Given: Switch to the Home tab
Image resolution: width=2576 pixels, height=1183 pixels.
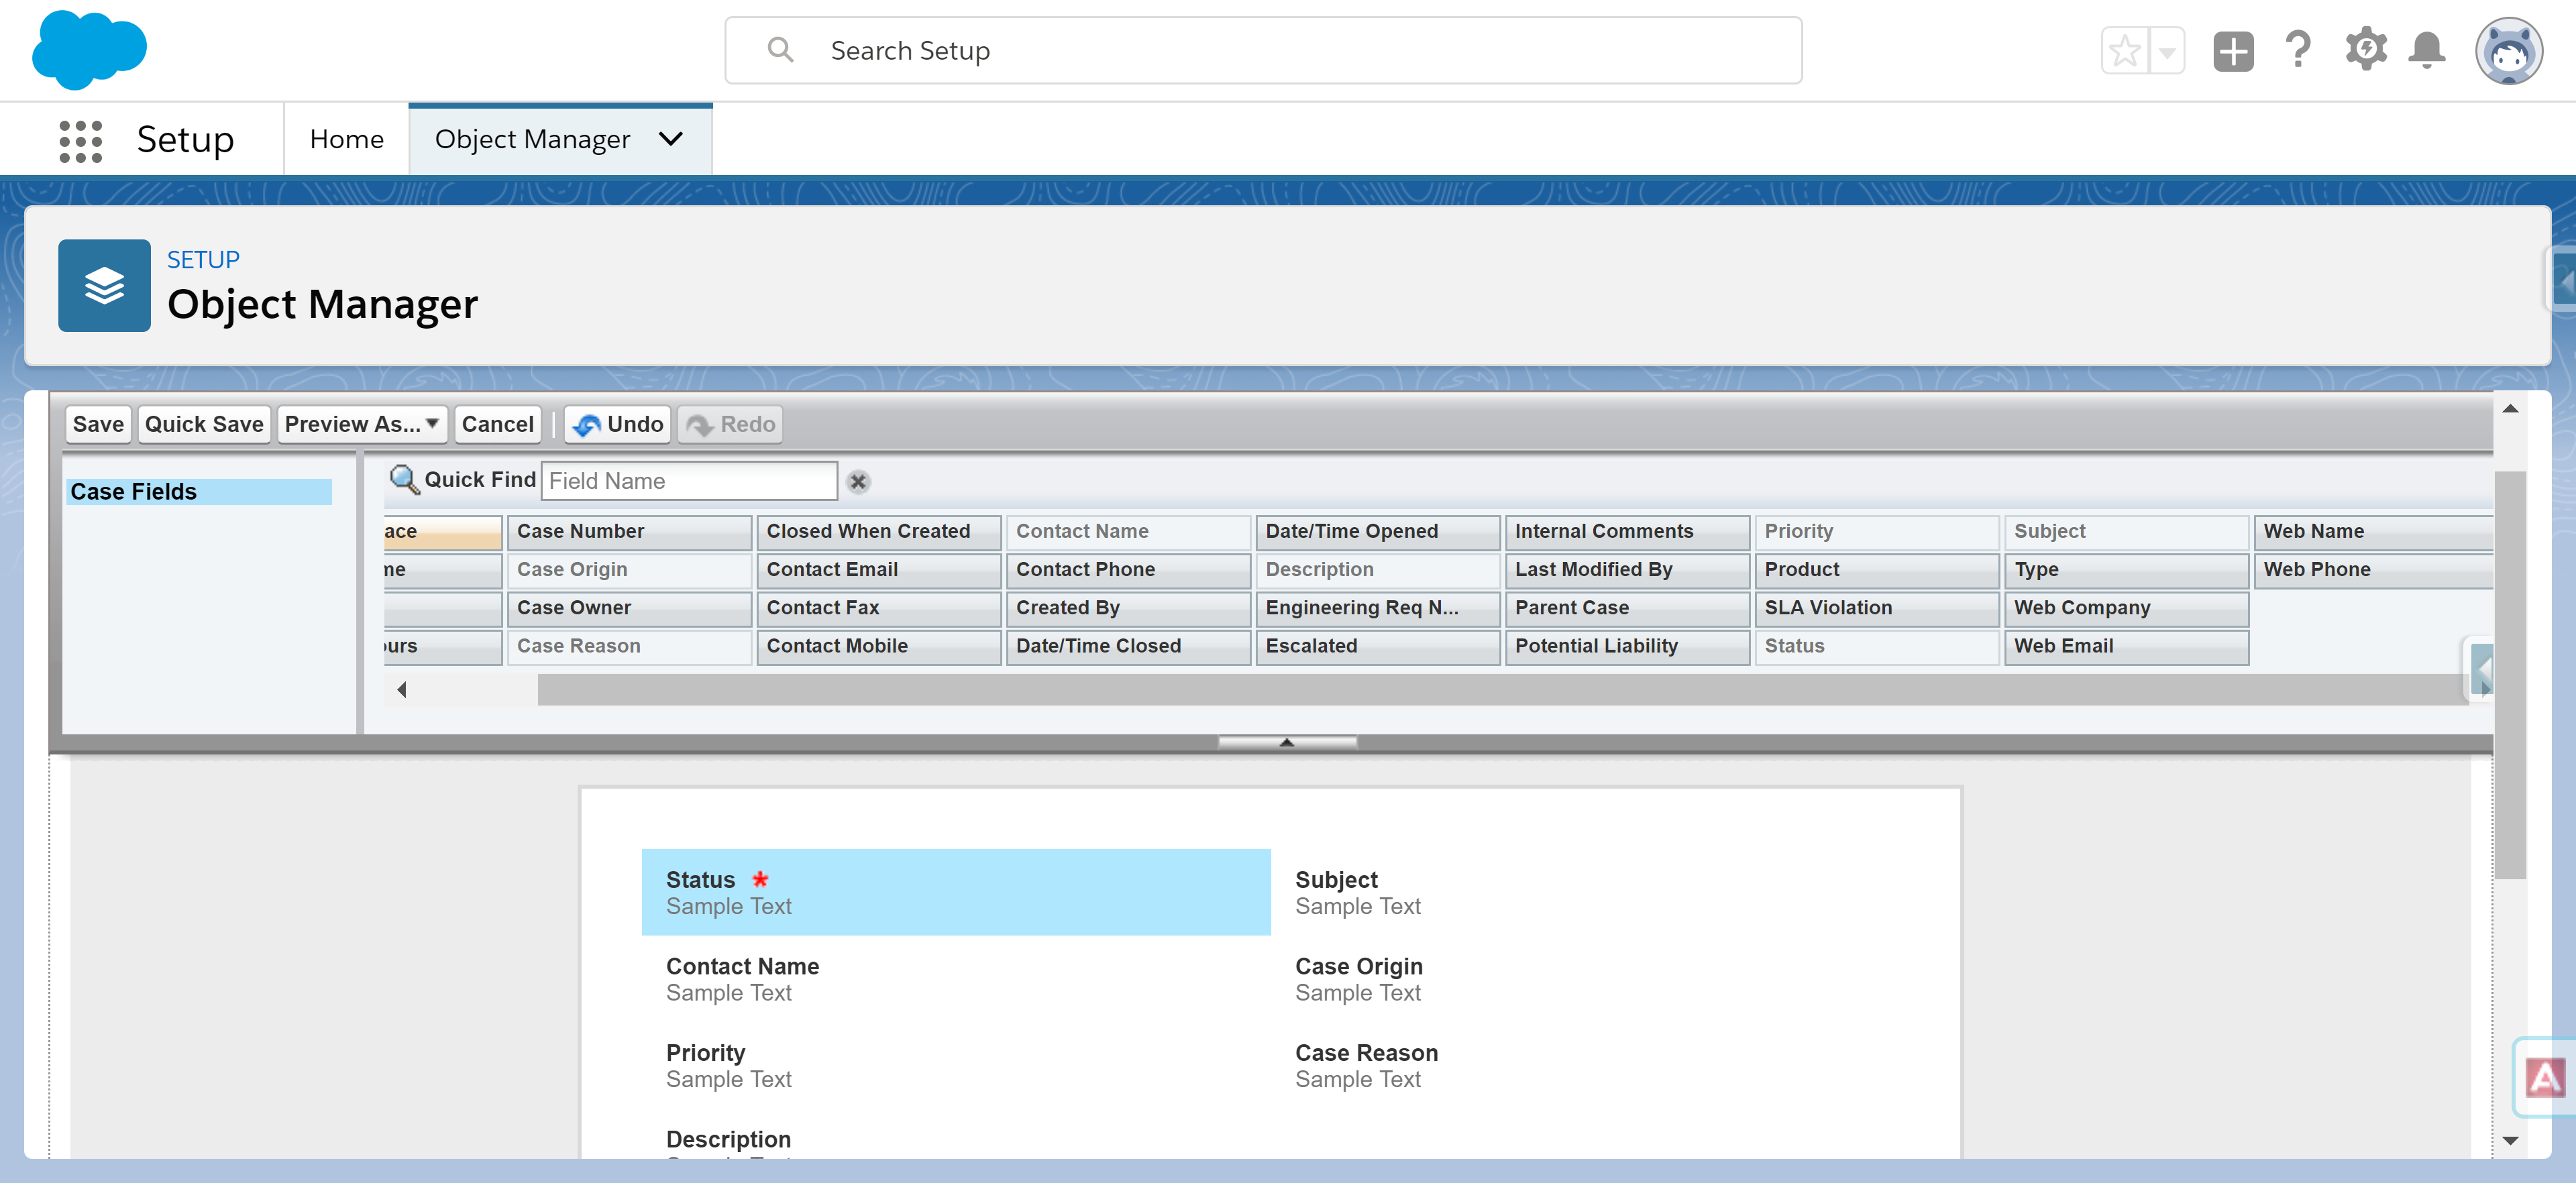Looking at the screenshot, I should coord(346,139).
